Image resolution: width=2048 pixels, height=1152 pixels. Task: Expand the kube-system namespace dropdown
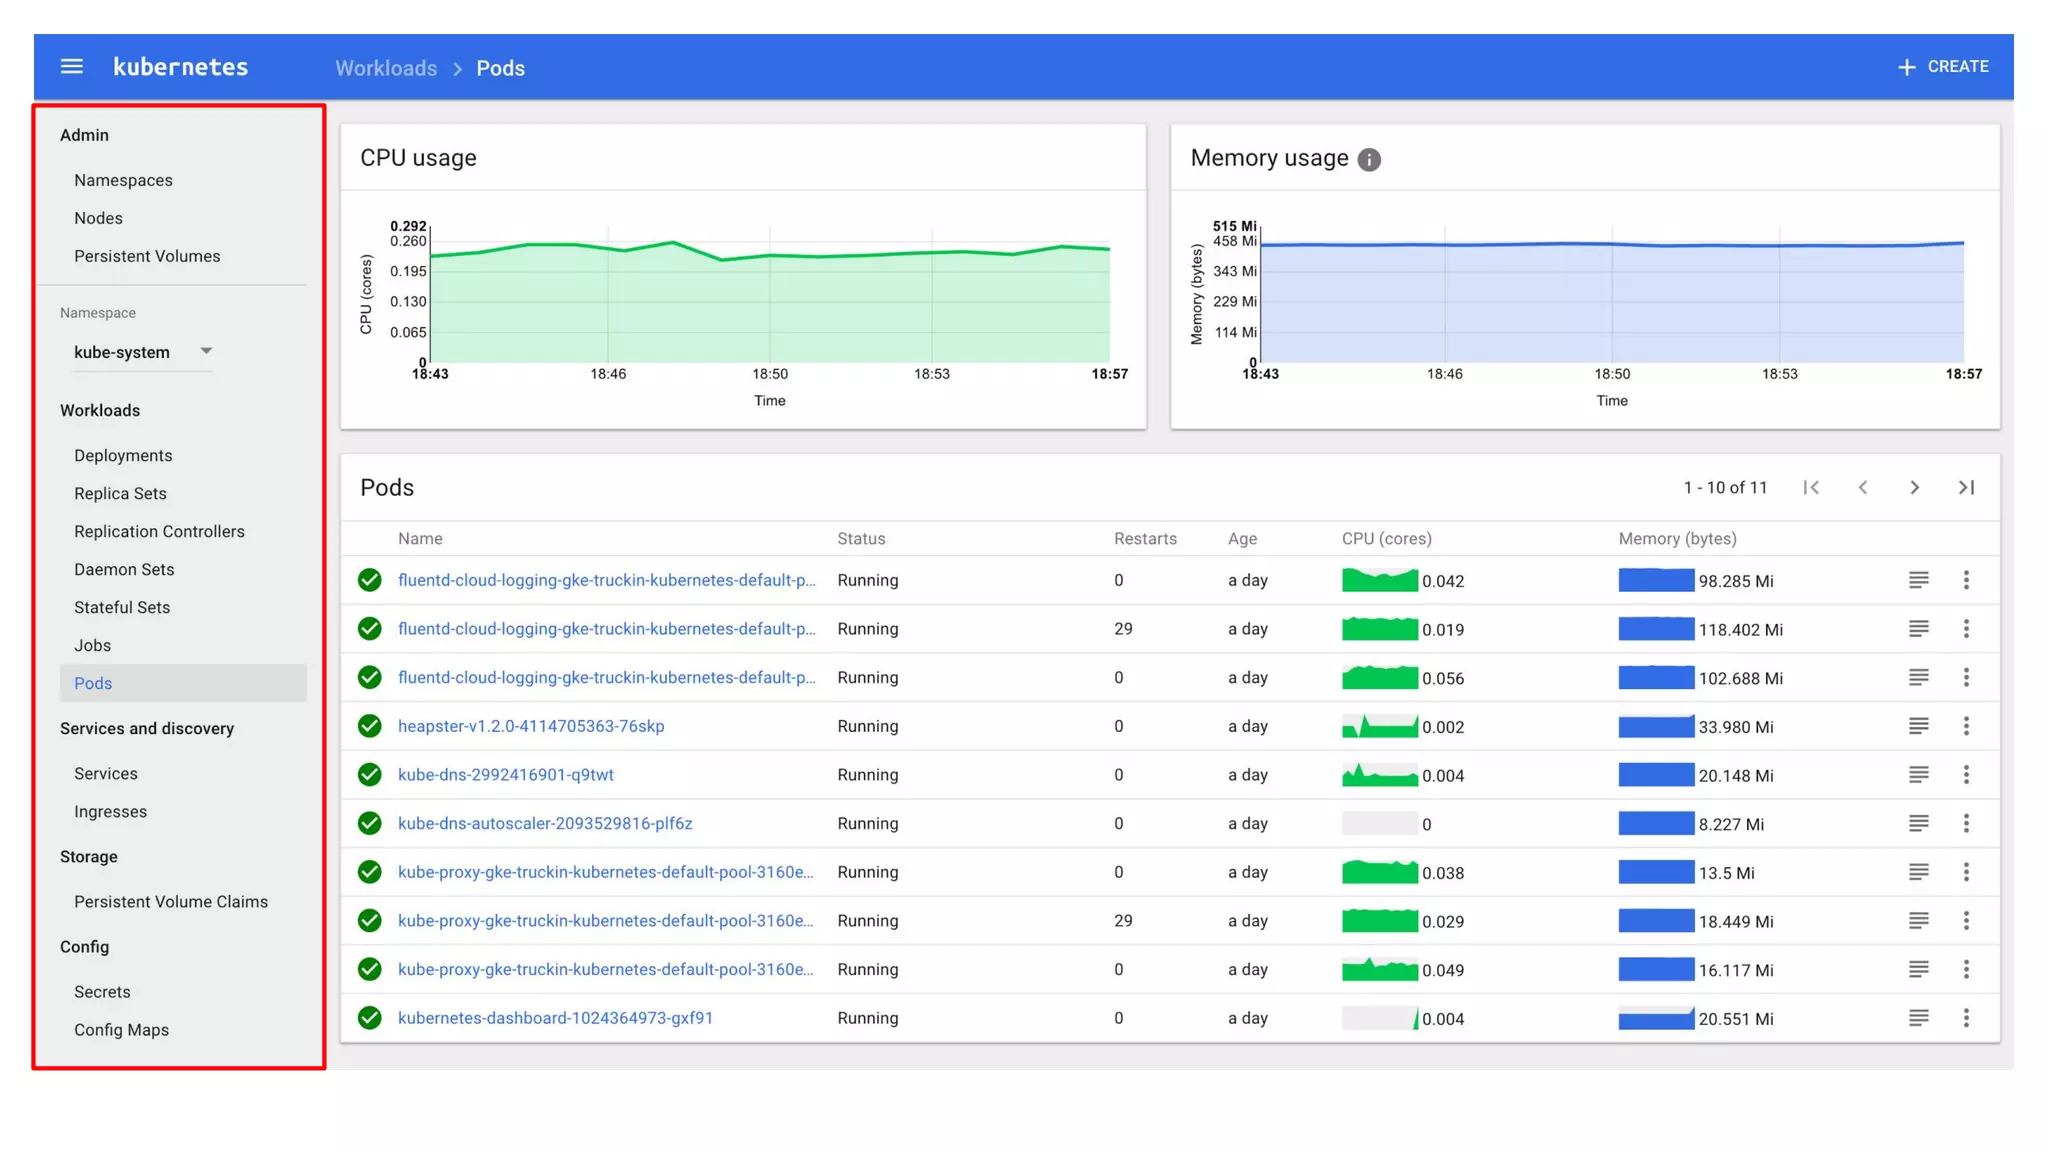206,351
